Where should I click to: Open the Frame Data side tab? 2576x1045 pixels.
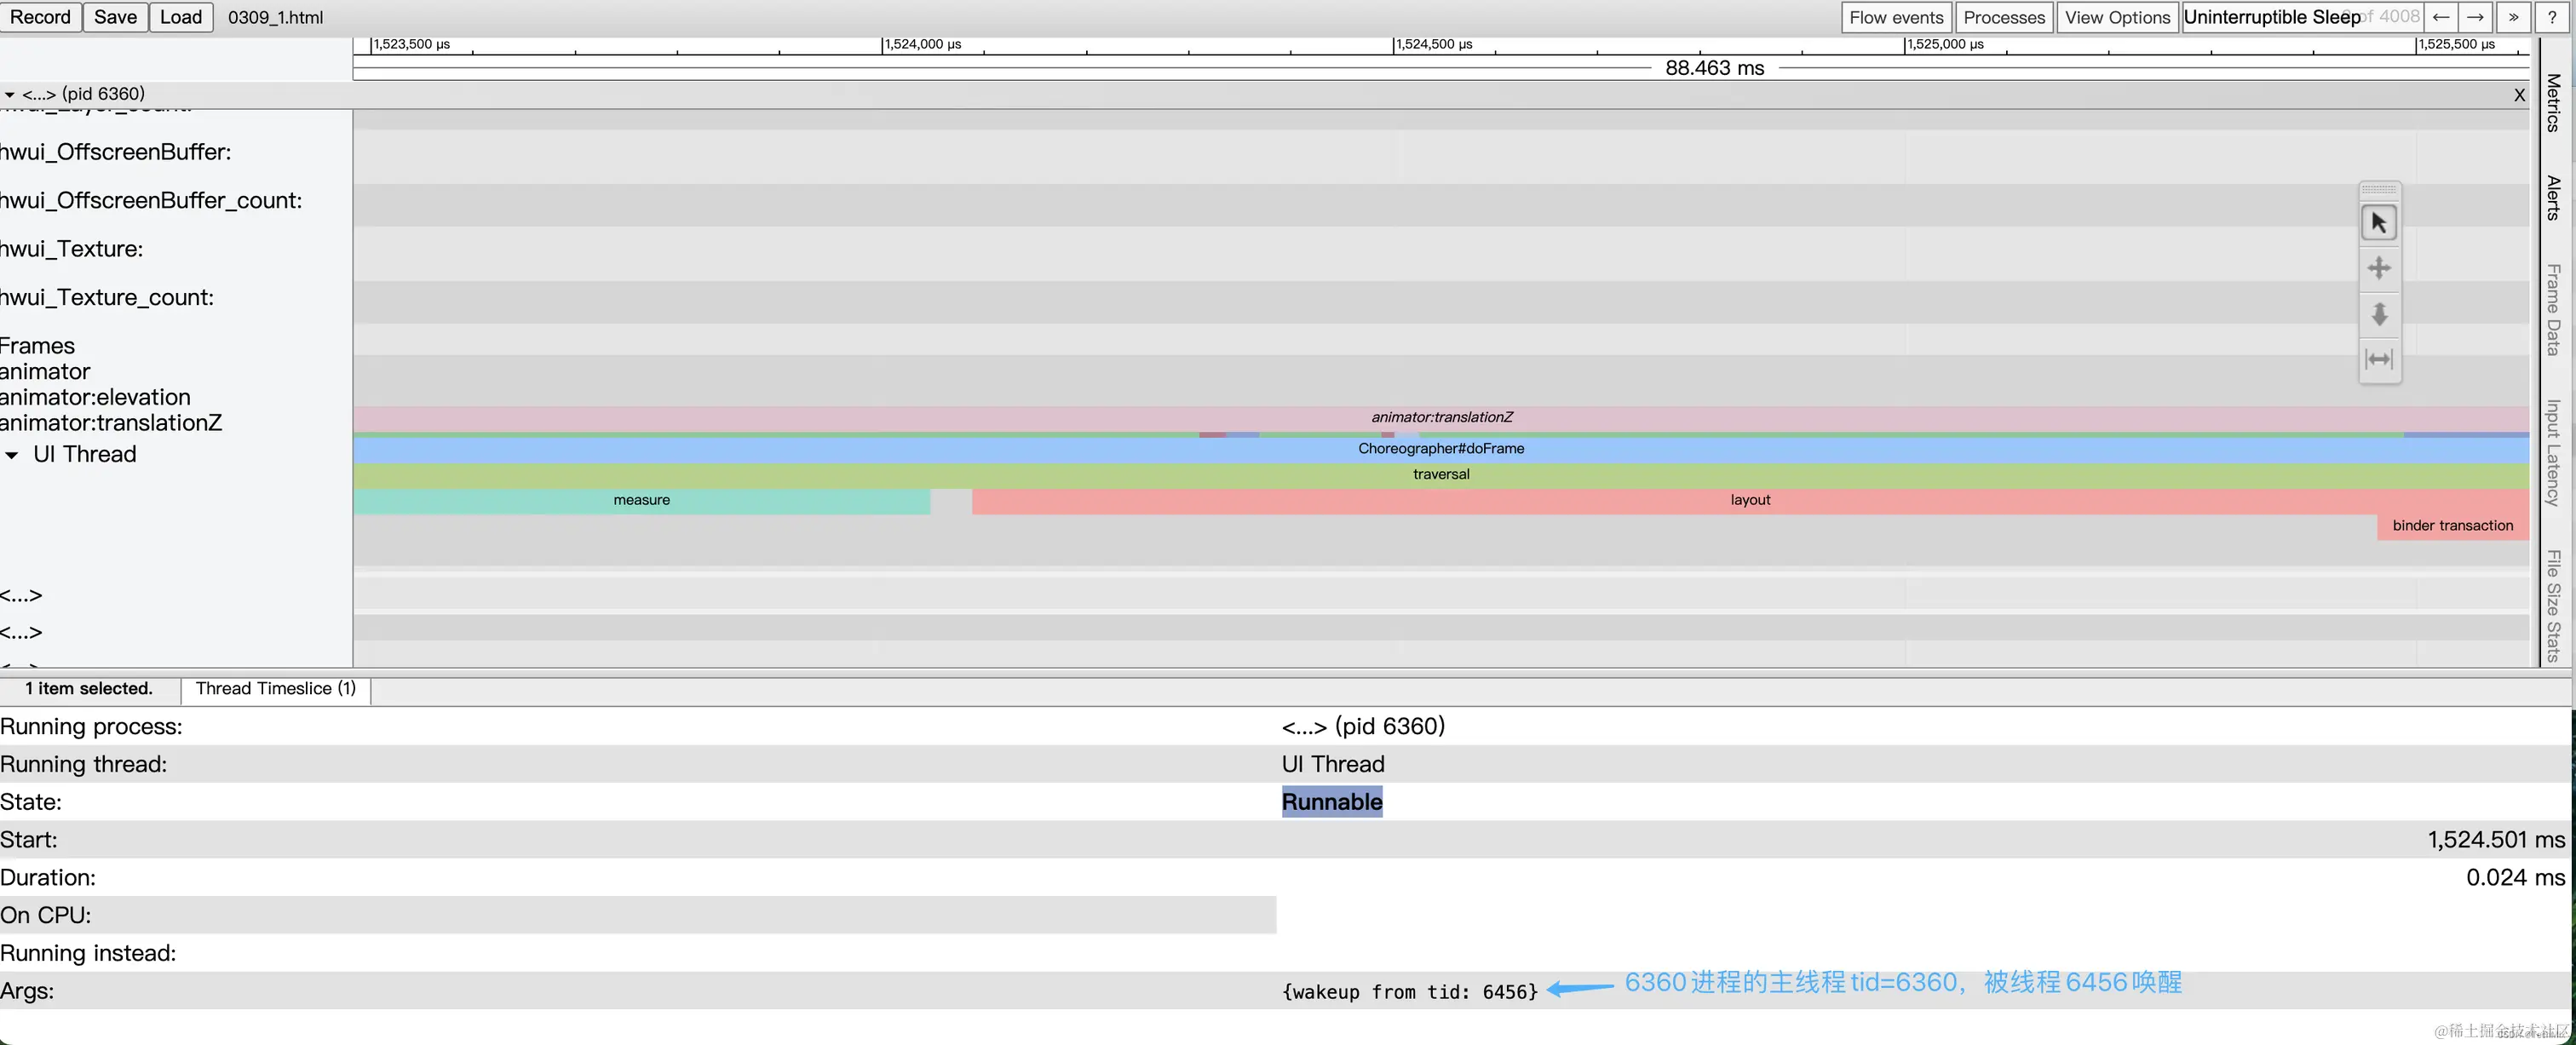(2553, 309)
